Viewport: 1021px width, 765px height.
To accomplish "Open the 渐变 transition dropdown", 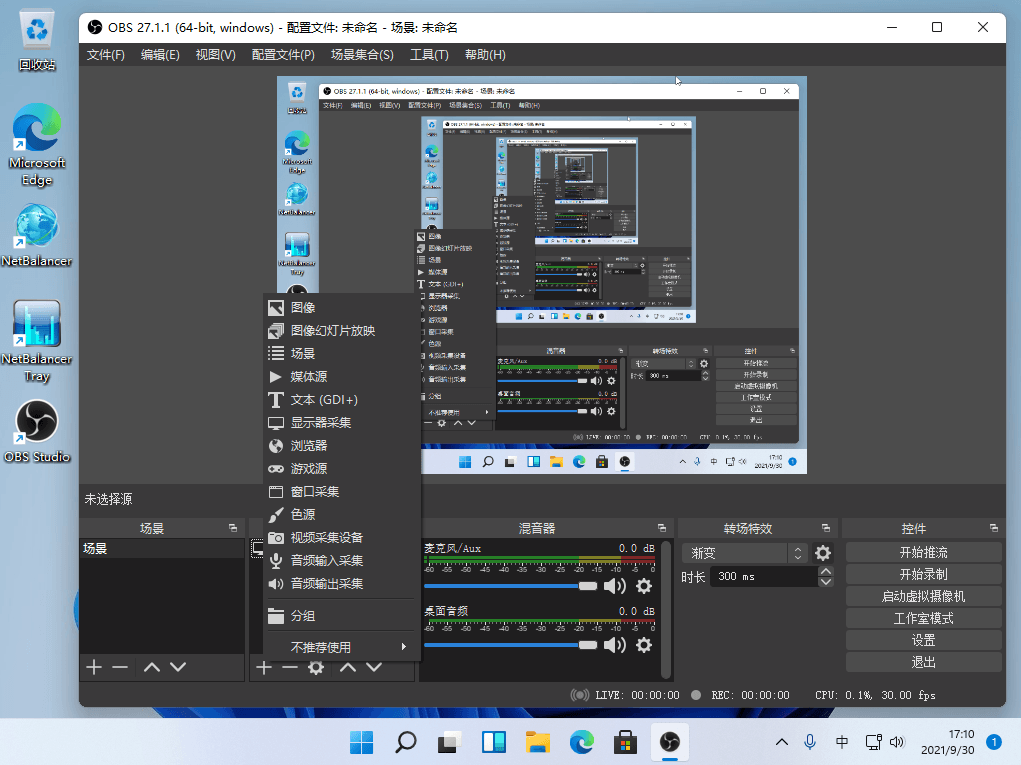I will pyautogui.click(x=744, y=553).
